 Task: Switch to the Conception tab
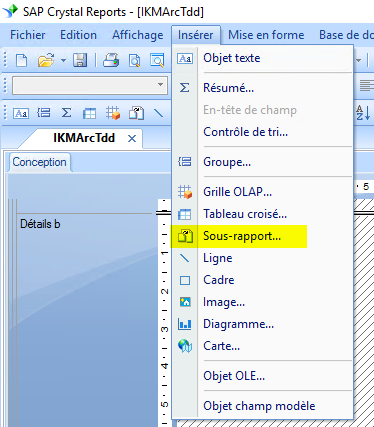[x=39, y=162]
